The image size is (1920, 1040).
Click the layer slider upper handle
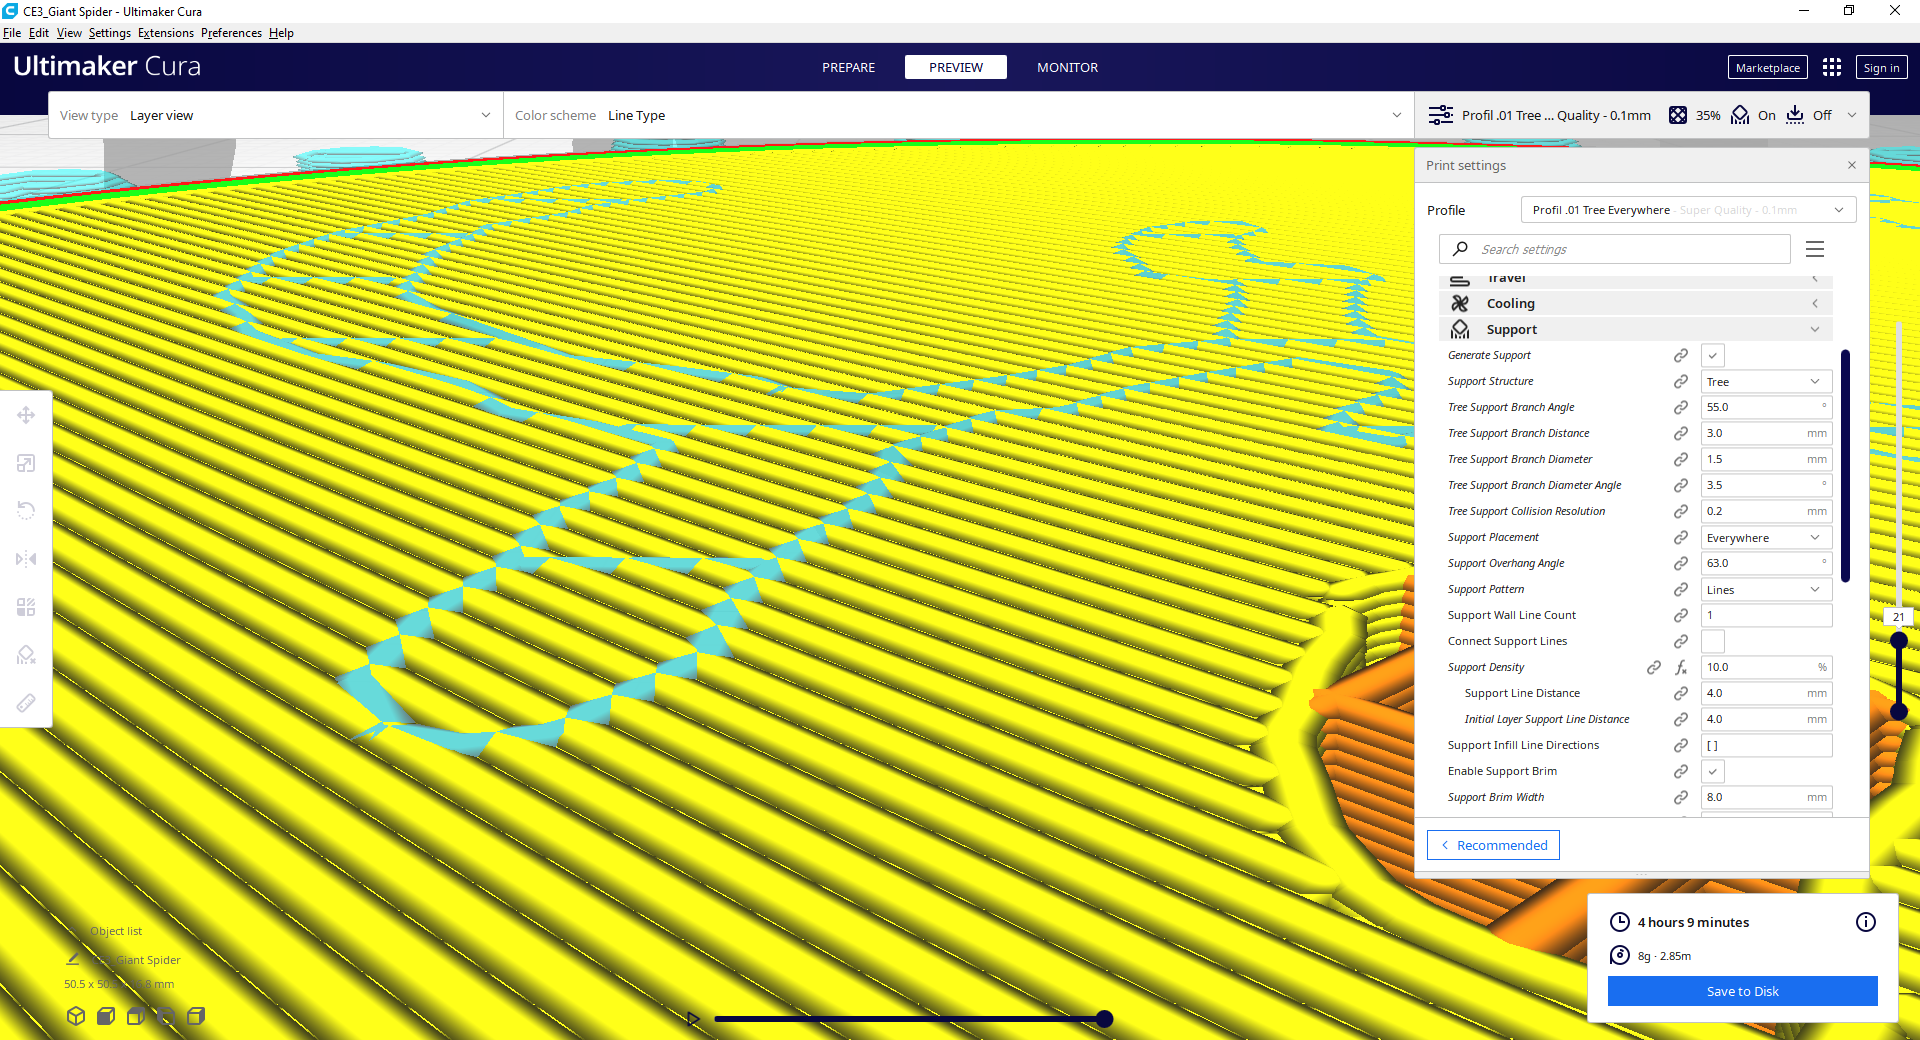tap(1898, 641)
